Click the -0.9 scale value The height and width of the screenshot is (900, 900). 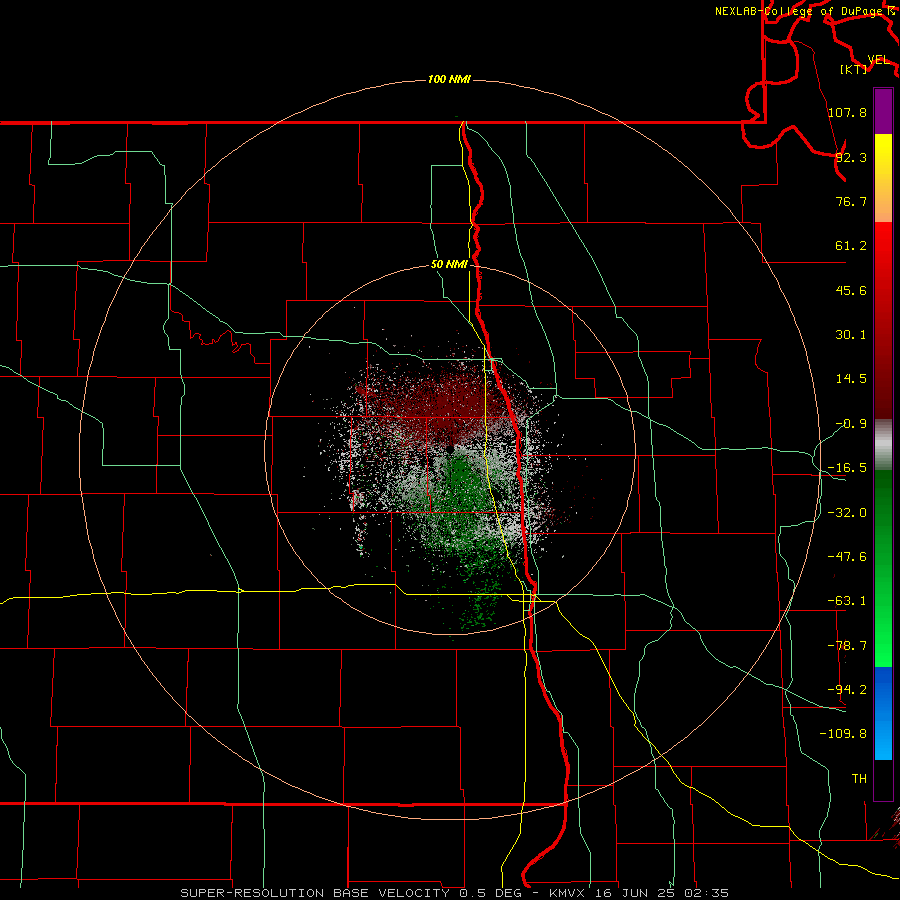(851, 424)
